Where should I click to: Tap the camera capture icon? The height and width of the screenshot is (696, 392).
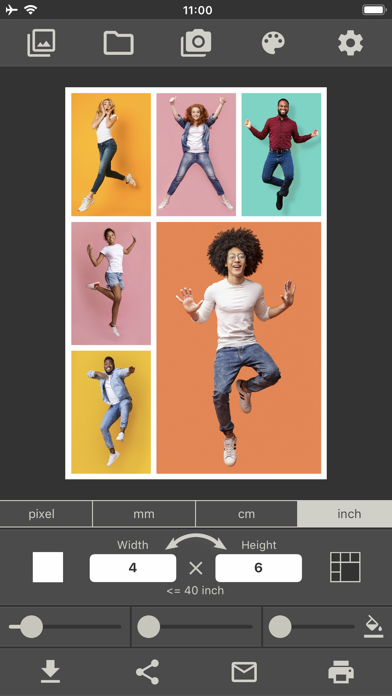tap(196, 43)
